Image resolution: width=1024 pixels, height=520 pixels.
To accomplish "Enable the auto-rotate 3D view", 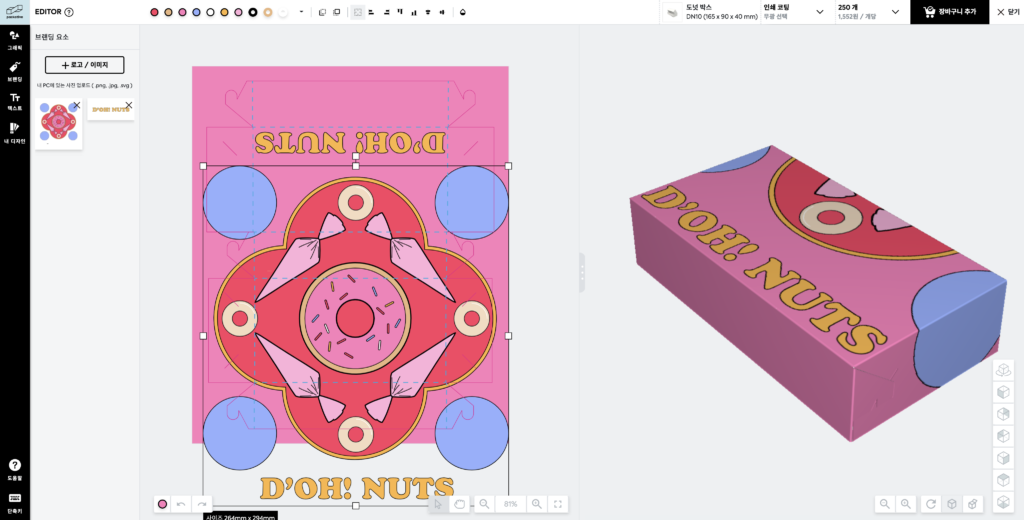I will pos(1003,370).
